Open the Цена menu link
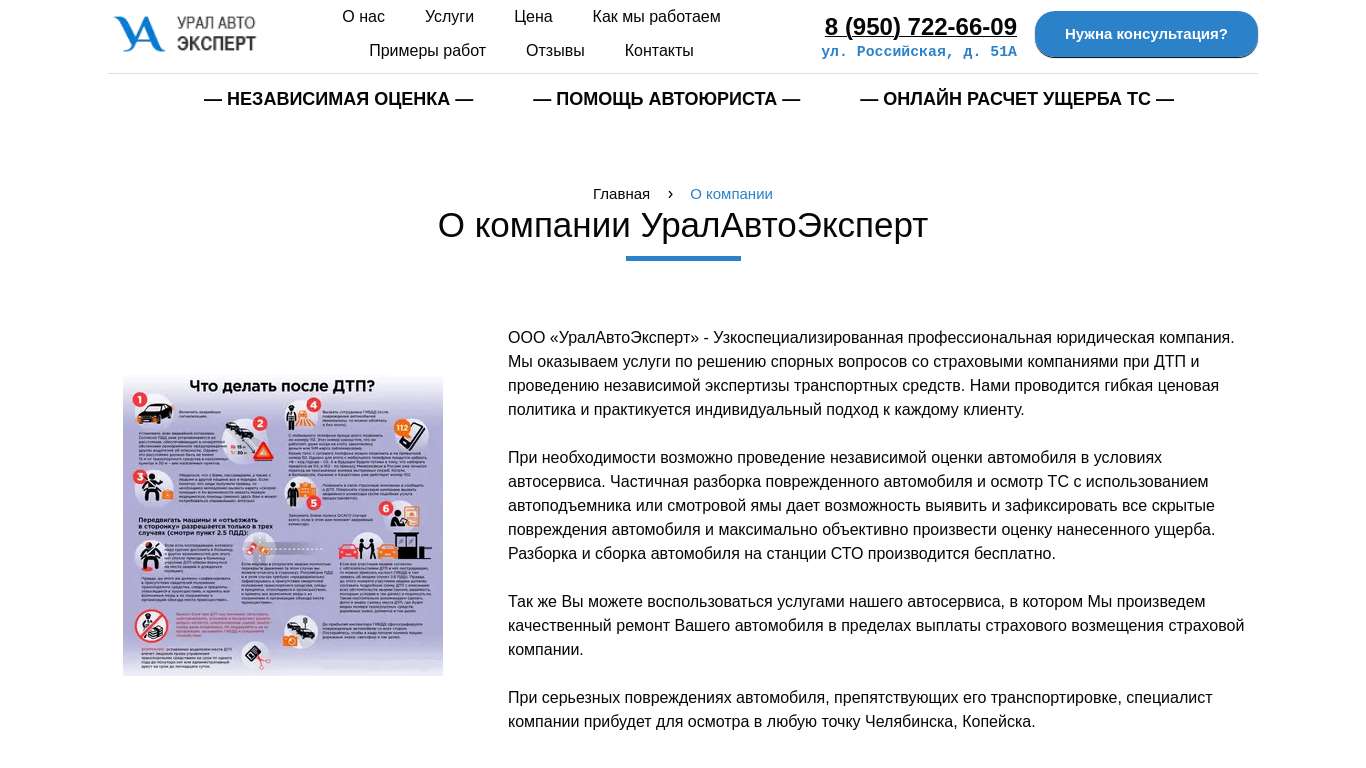 pyautogui.click(x=533, y=17)
